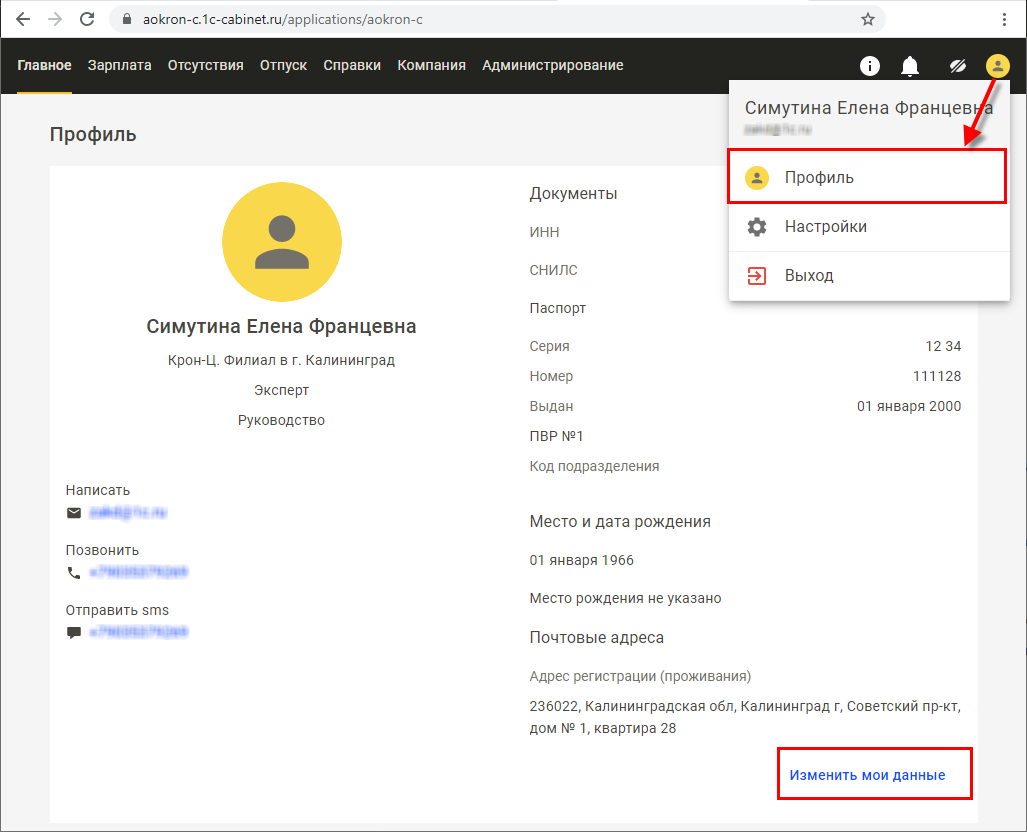Open Настройки from user menu

point(825,227)
